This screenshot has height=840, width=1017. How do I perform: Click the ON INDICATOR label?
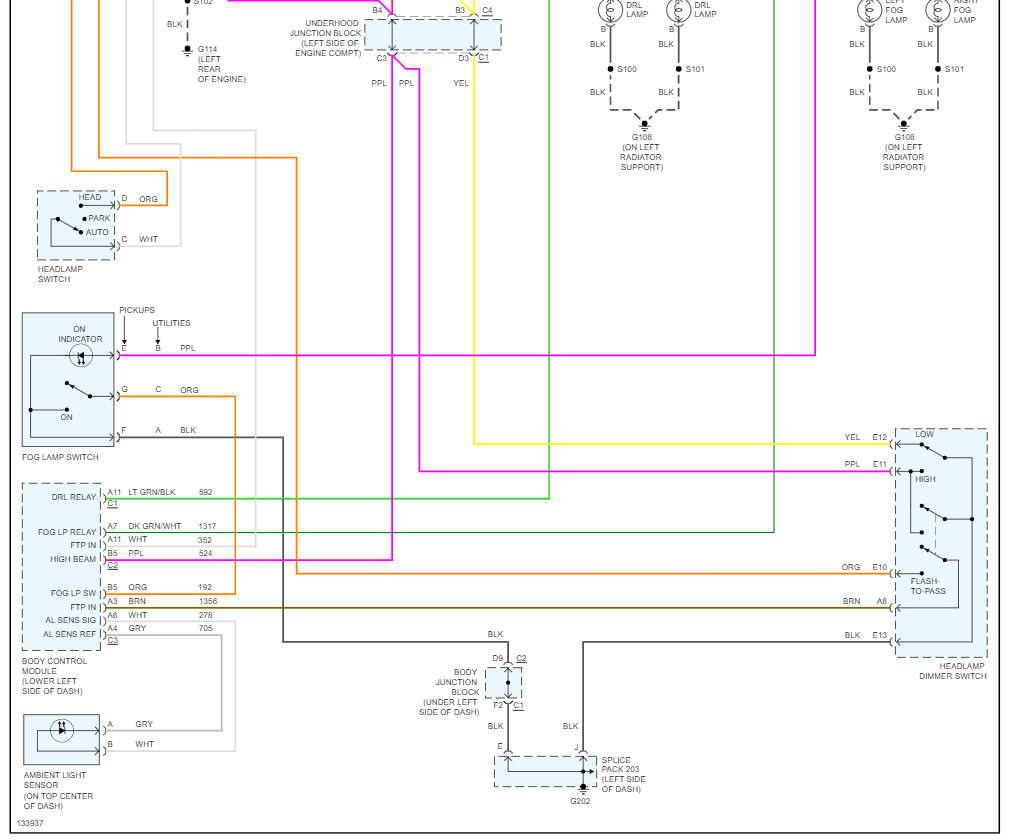pos(80,334)
